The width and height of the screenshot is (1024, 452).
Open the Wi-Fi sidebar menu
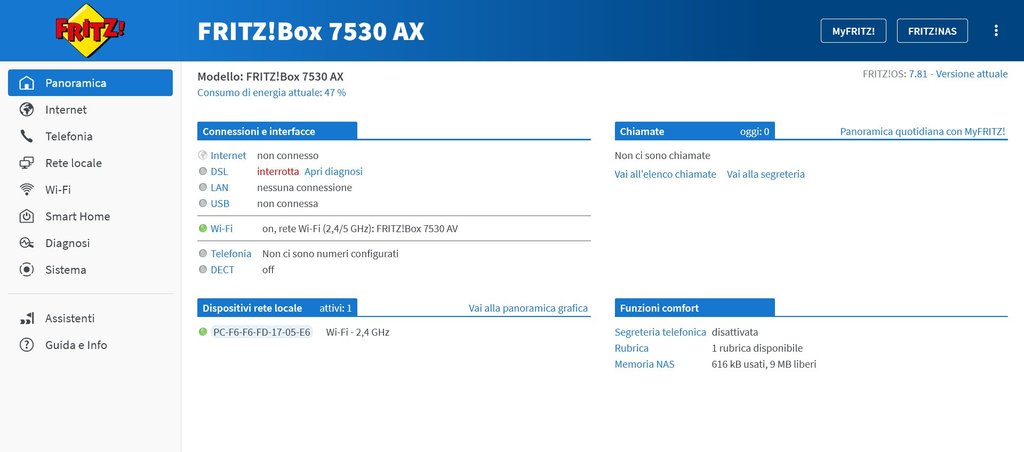pos(90,189)
